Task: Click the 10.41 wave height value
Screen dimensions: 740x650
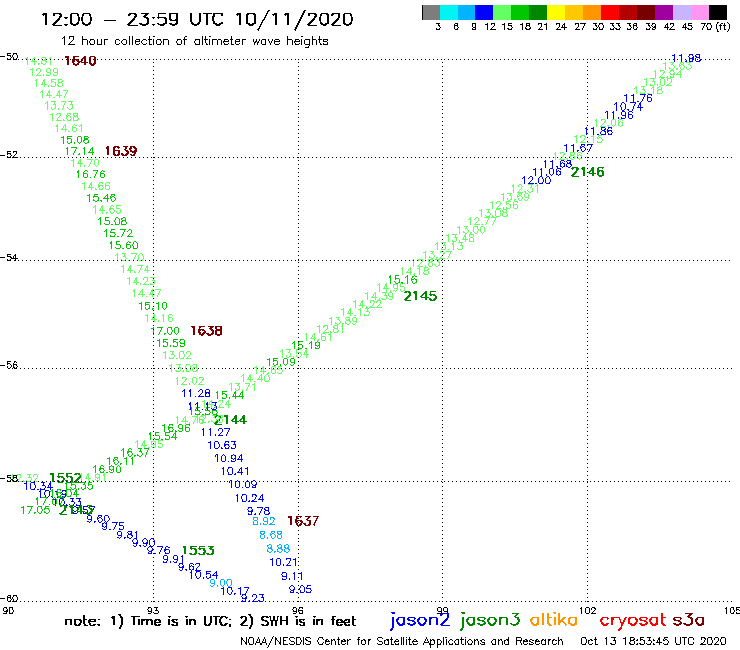Action: point(235,471)
